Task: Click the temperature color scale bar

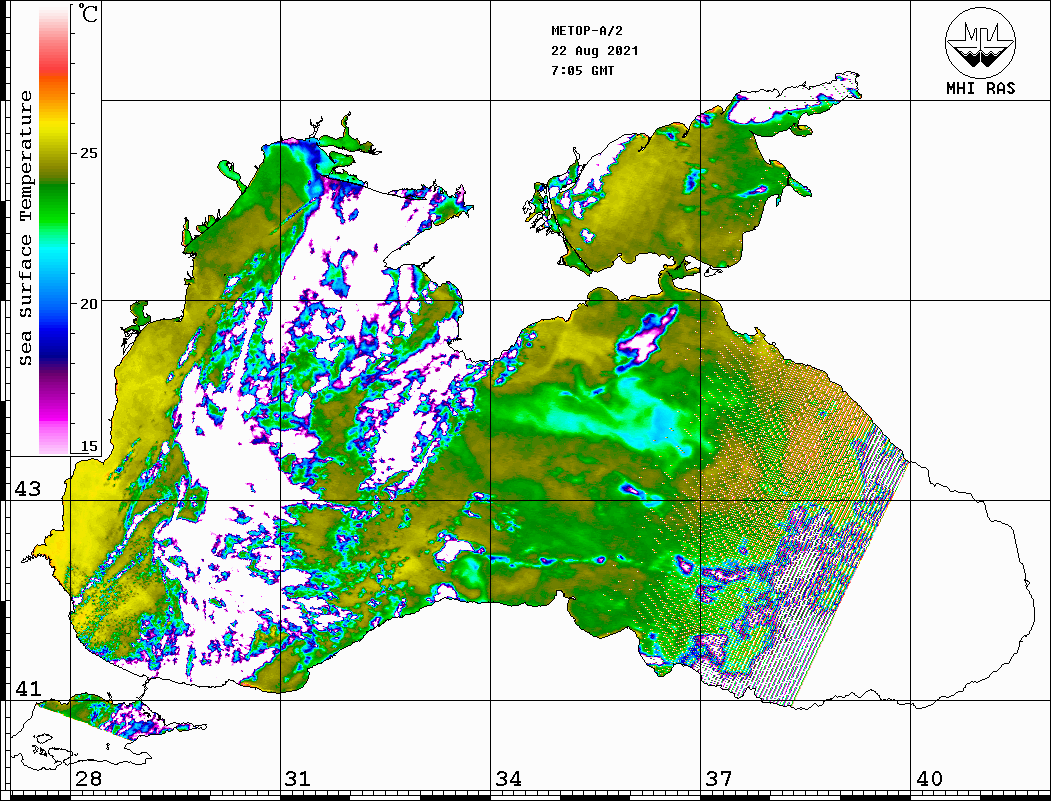Action: [54, 230]
